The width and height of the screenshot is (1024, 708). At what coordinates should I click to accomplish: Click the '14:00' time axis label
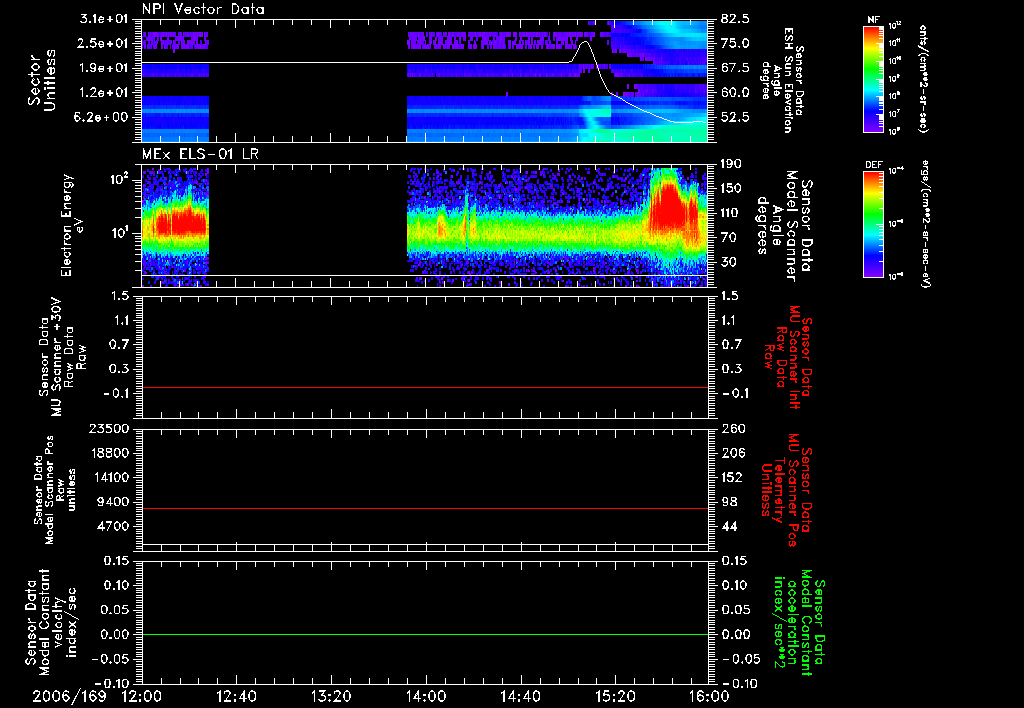tap(426, 696)
